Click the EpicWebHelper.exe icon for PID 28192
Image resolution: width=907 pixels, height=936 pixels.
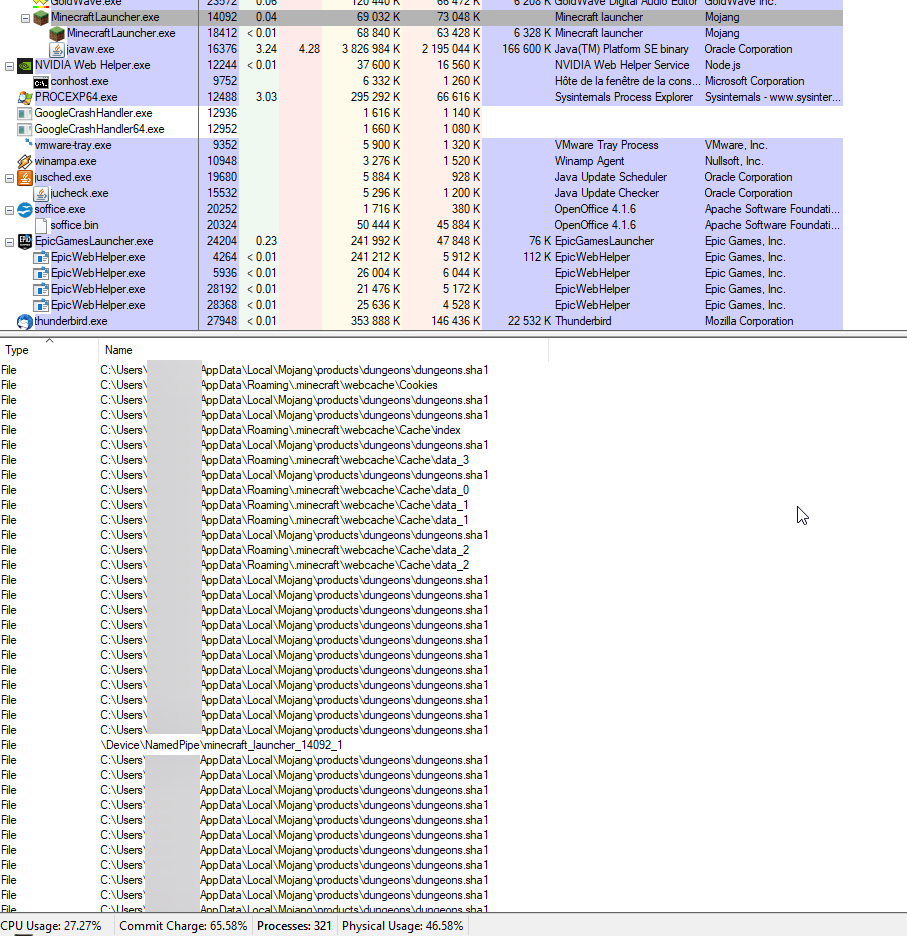click(x=41, y=290)
